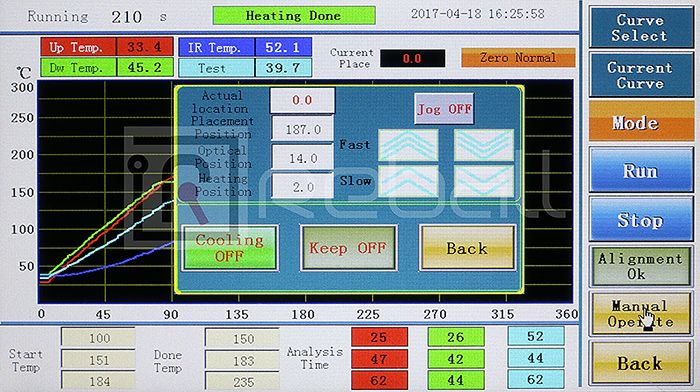Click the Fast up arrow icon
Viewport: 700px width, 392px height.
[x=408, y=145]
